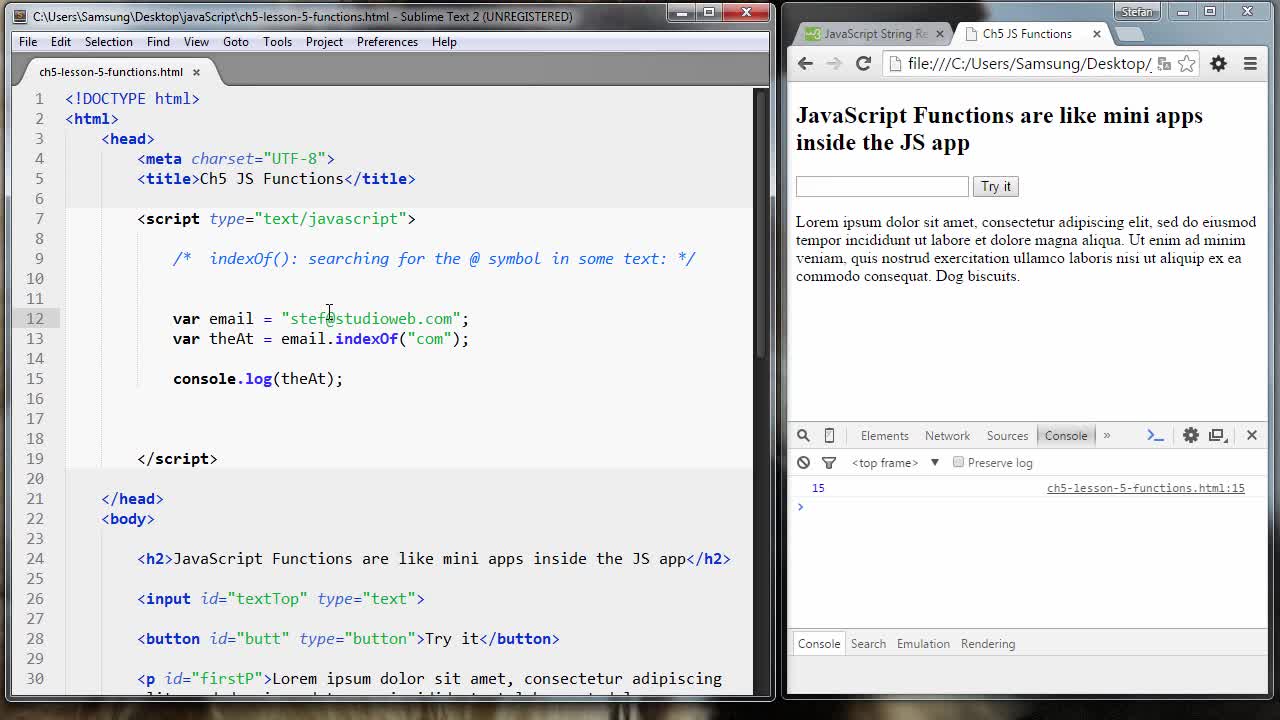Click the Stefan profile button in Chrome

1137,11
